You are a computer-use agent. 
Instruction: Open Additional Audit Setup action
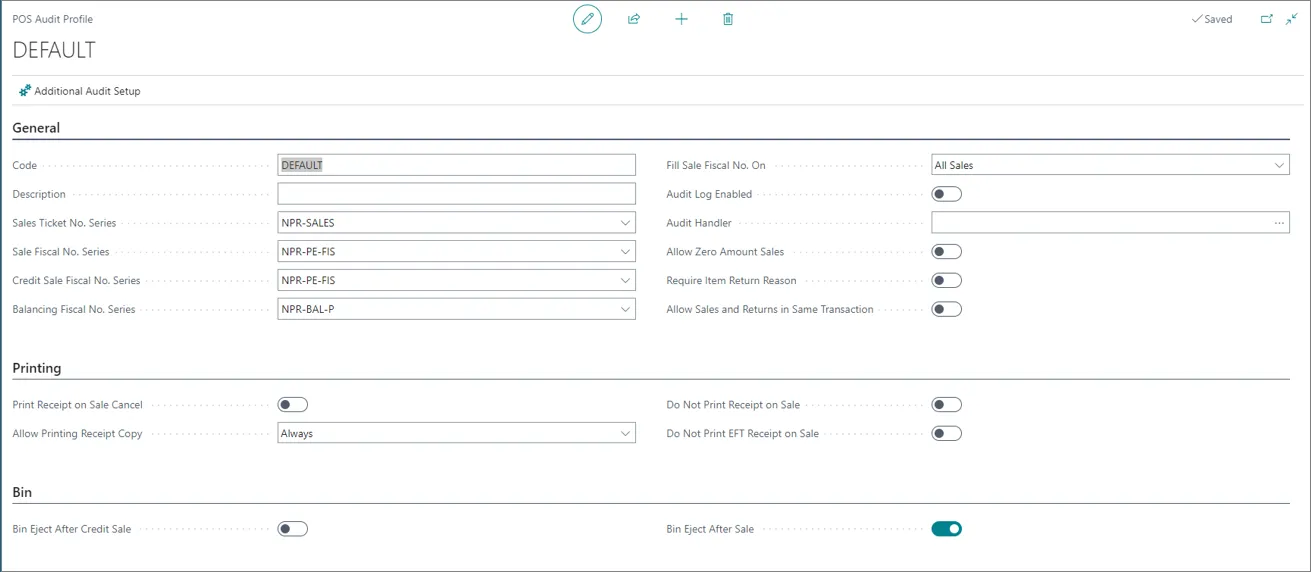coord(80,91)
